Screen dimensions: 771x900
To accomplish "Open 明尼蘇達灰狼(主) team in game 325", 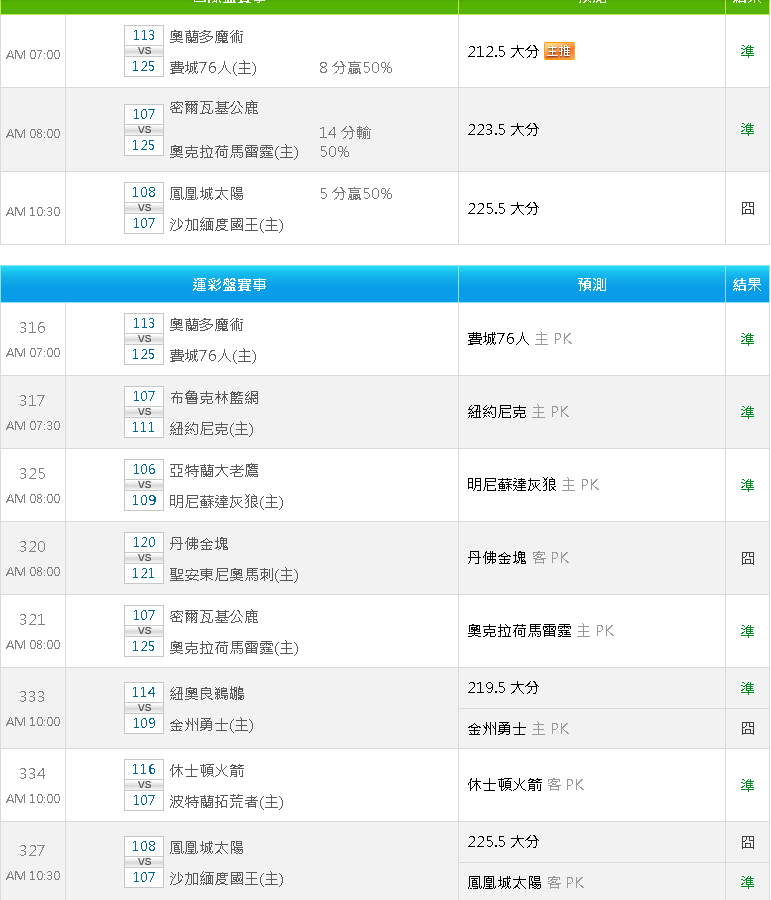I will coord(226,502).
